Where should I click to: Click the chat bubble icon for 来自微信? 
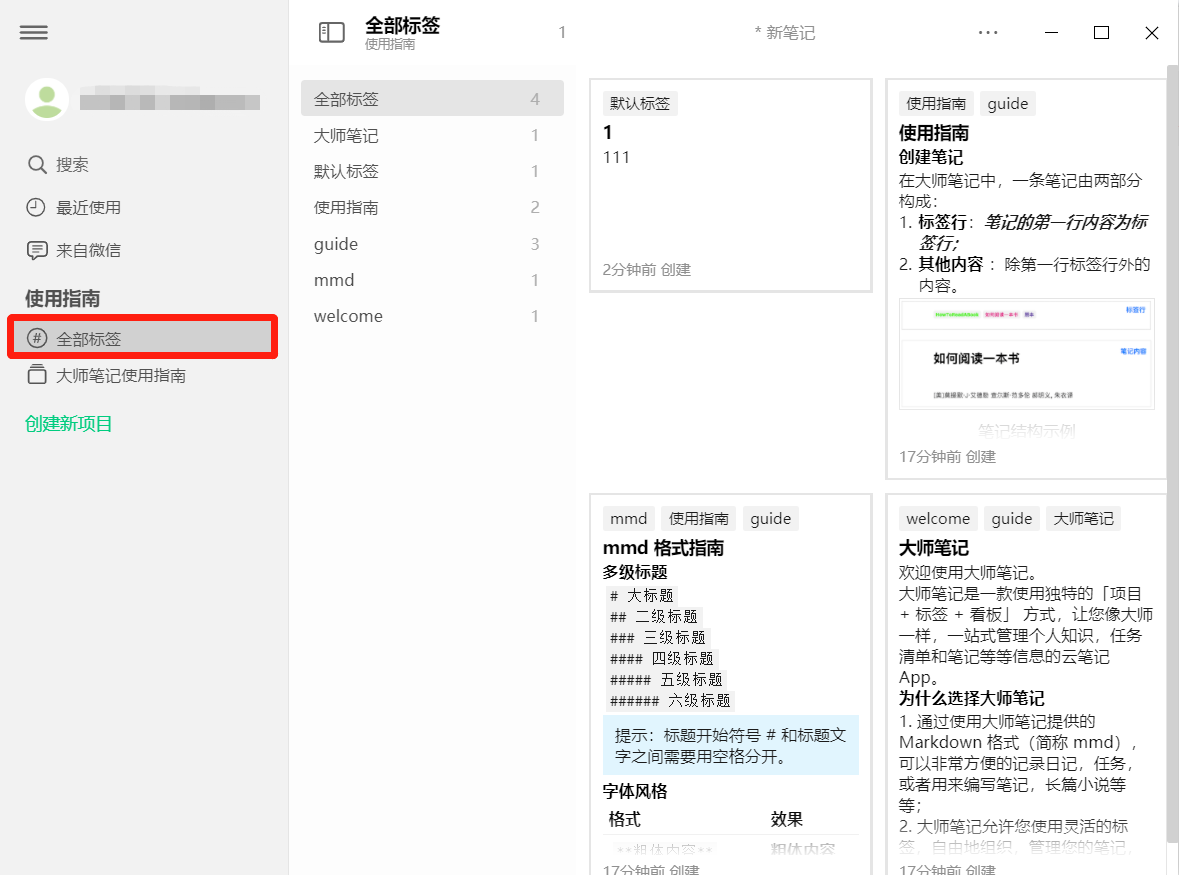[37, 250]
